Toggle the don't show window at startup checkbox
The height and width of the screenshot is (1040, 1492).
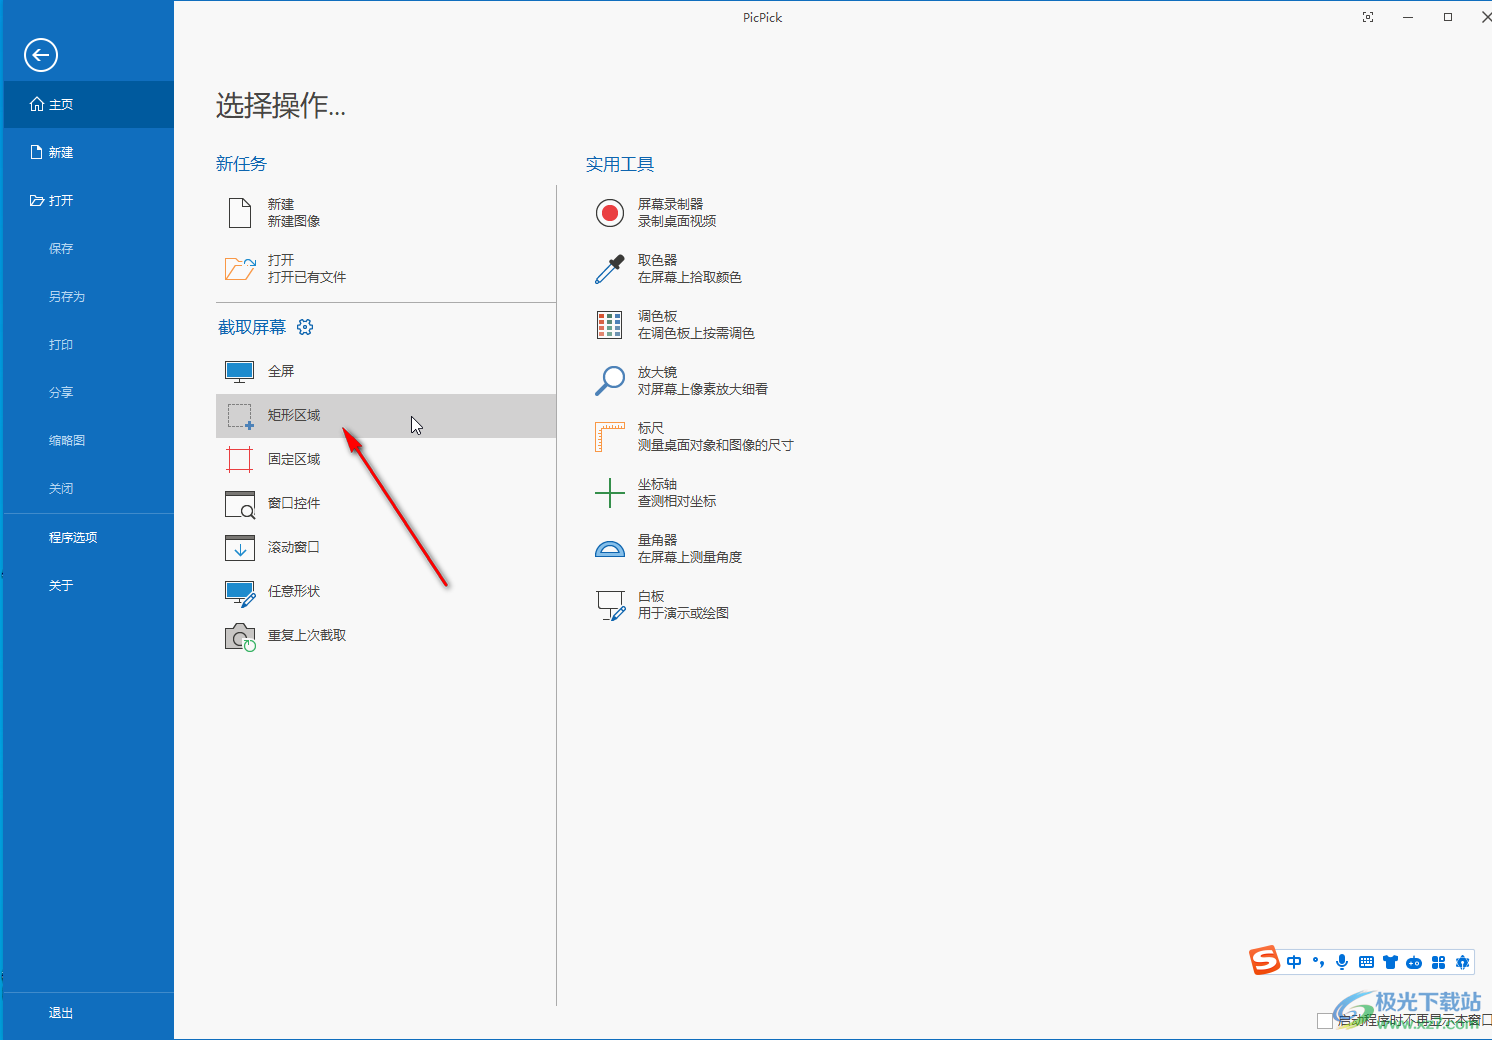click(x=1325, y=1021)
